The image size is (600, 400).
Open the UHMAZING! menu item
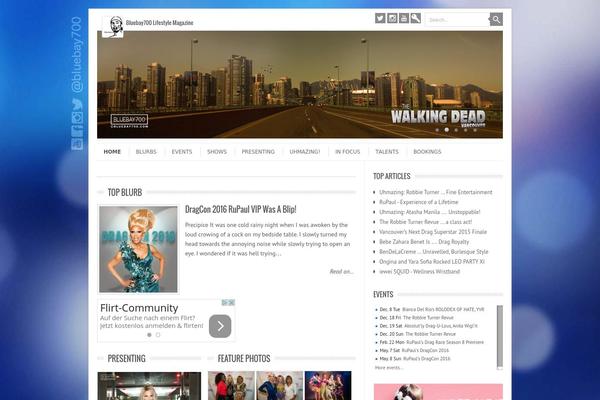pyautogui.click(x=305, y=152)
